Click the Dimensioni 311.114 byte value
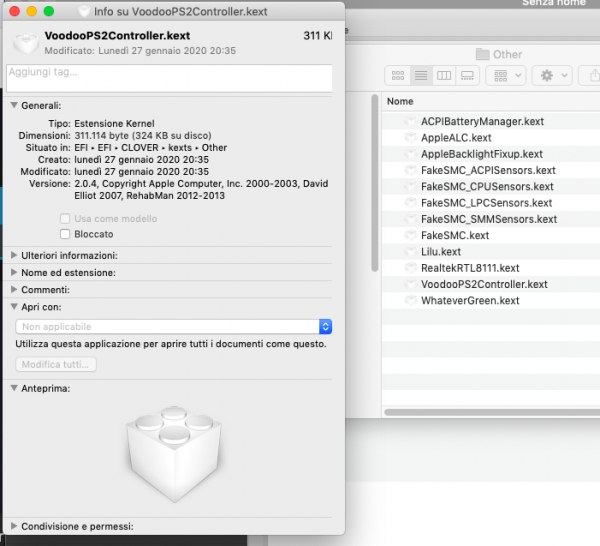Screen dimensions: 600x546 click(x=143, y=135)
